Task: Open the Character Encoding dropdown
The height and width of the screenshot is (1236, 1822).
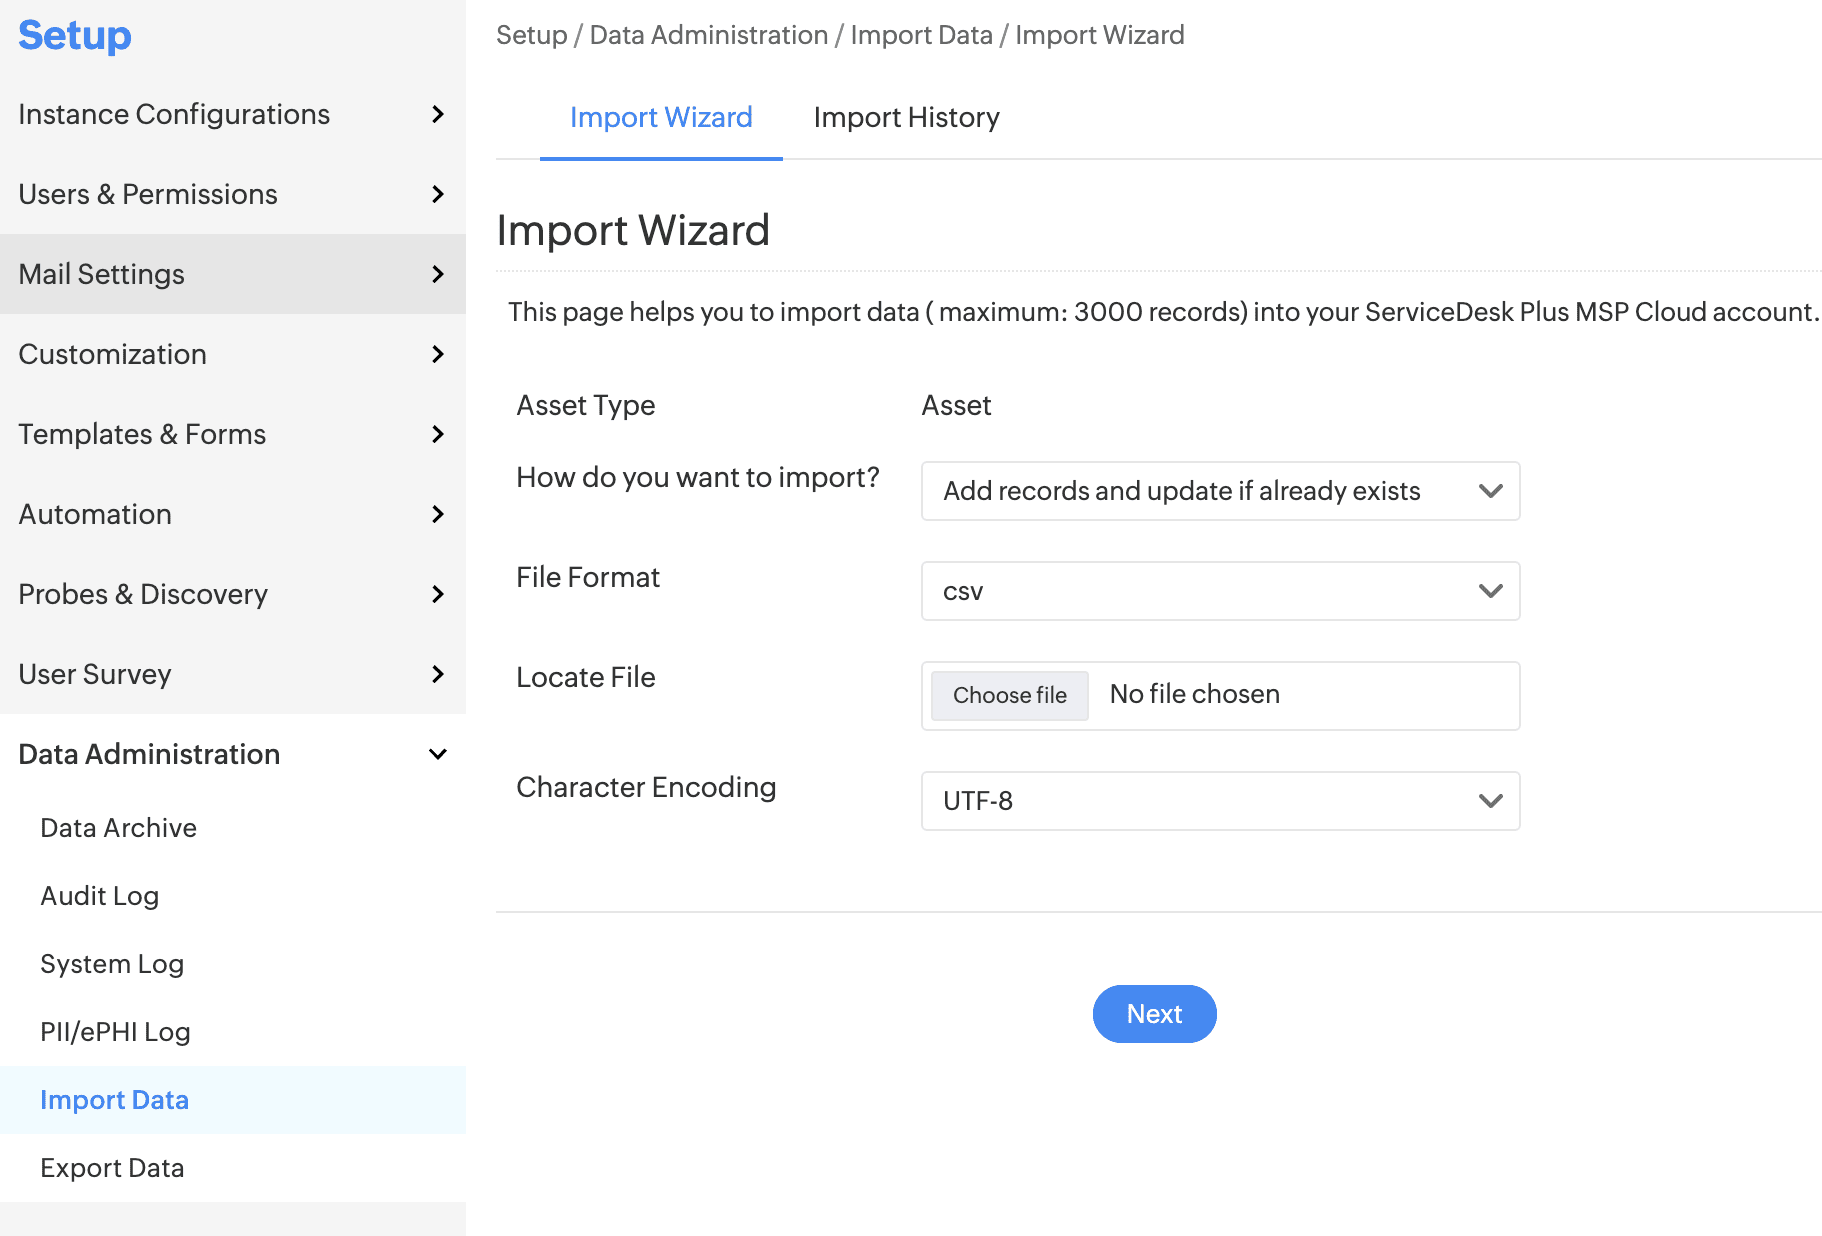Action: (x=1220, y=801)
